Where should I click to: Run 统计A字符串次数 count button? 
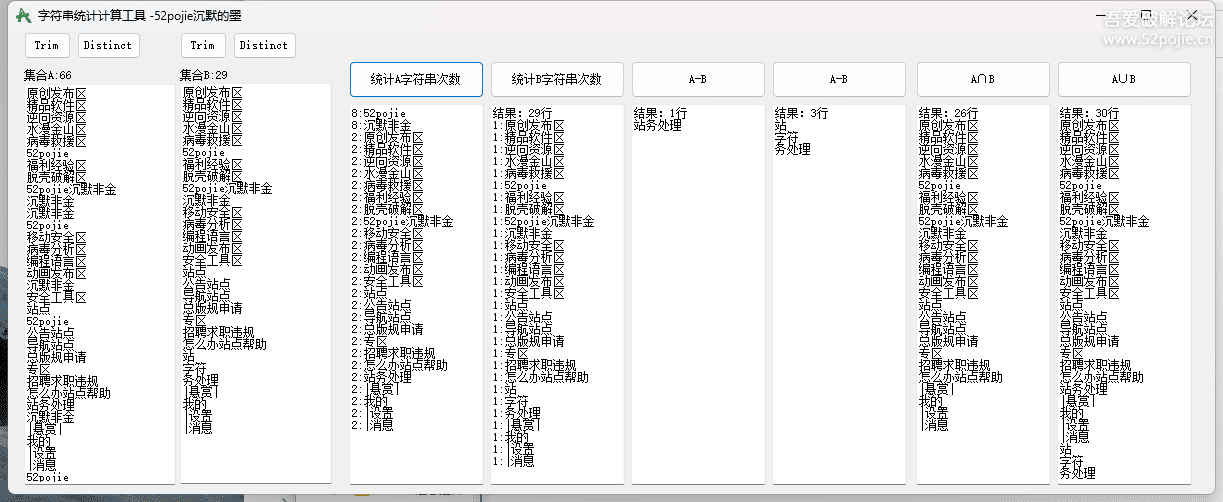pos(416,79)
